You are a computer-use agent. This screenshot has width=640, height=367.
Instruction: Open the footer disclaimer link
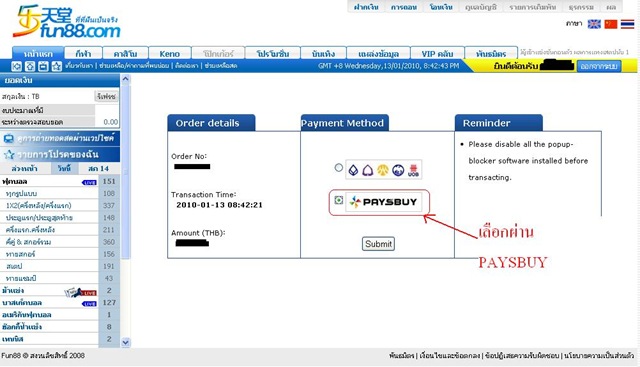(522, 356)
